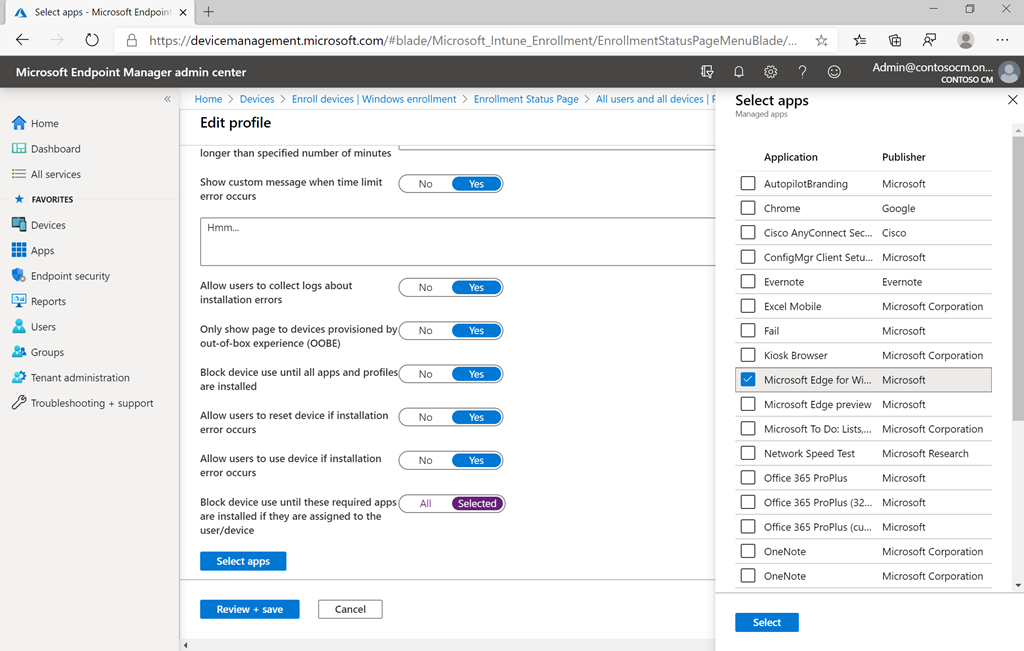Open Tenant administration
1024x651 pixels.
point(76,377)
